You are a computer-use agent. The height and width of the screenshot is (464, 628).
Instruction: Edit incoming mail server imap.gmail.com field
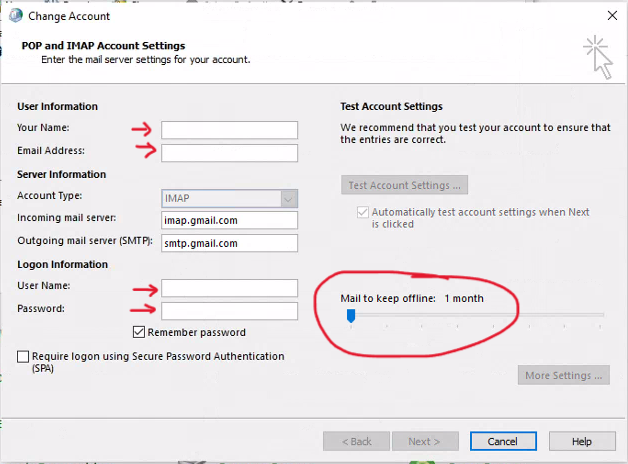pos(229,220)
